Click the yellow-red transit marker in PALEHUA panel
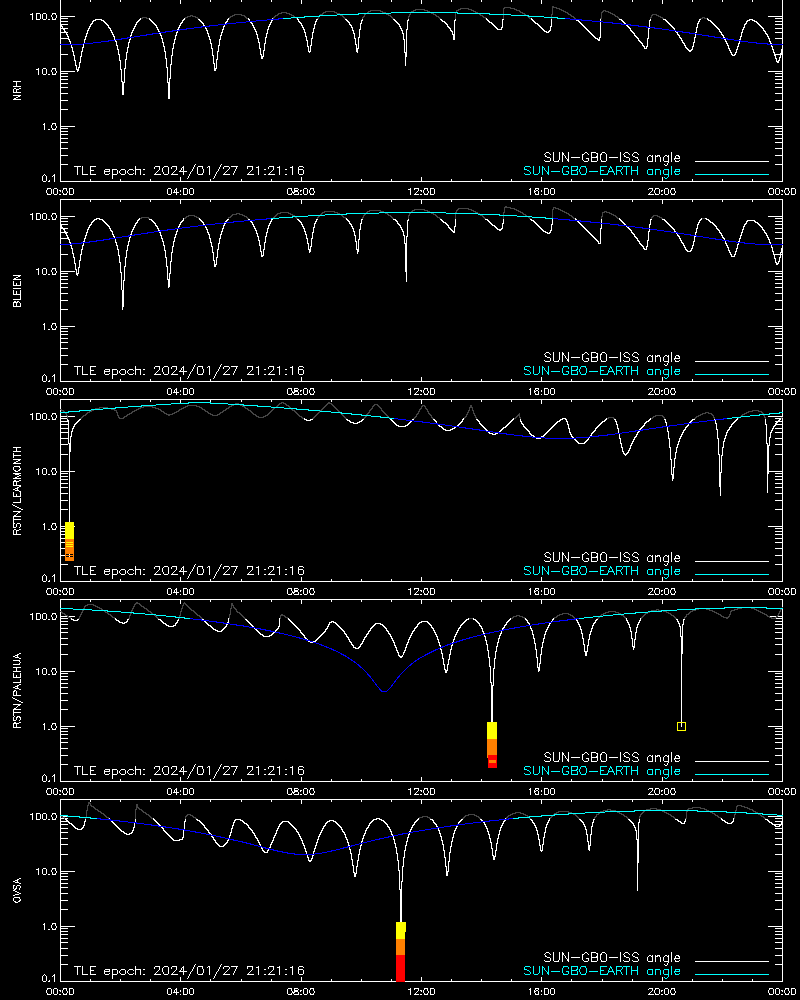Viewport: 800px width, 1000px height. [x=492, y=745]
